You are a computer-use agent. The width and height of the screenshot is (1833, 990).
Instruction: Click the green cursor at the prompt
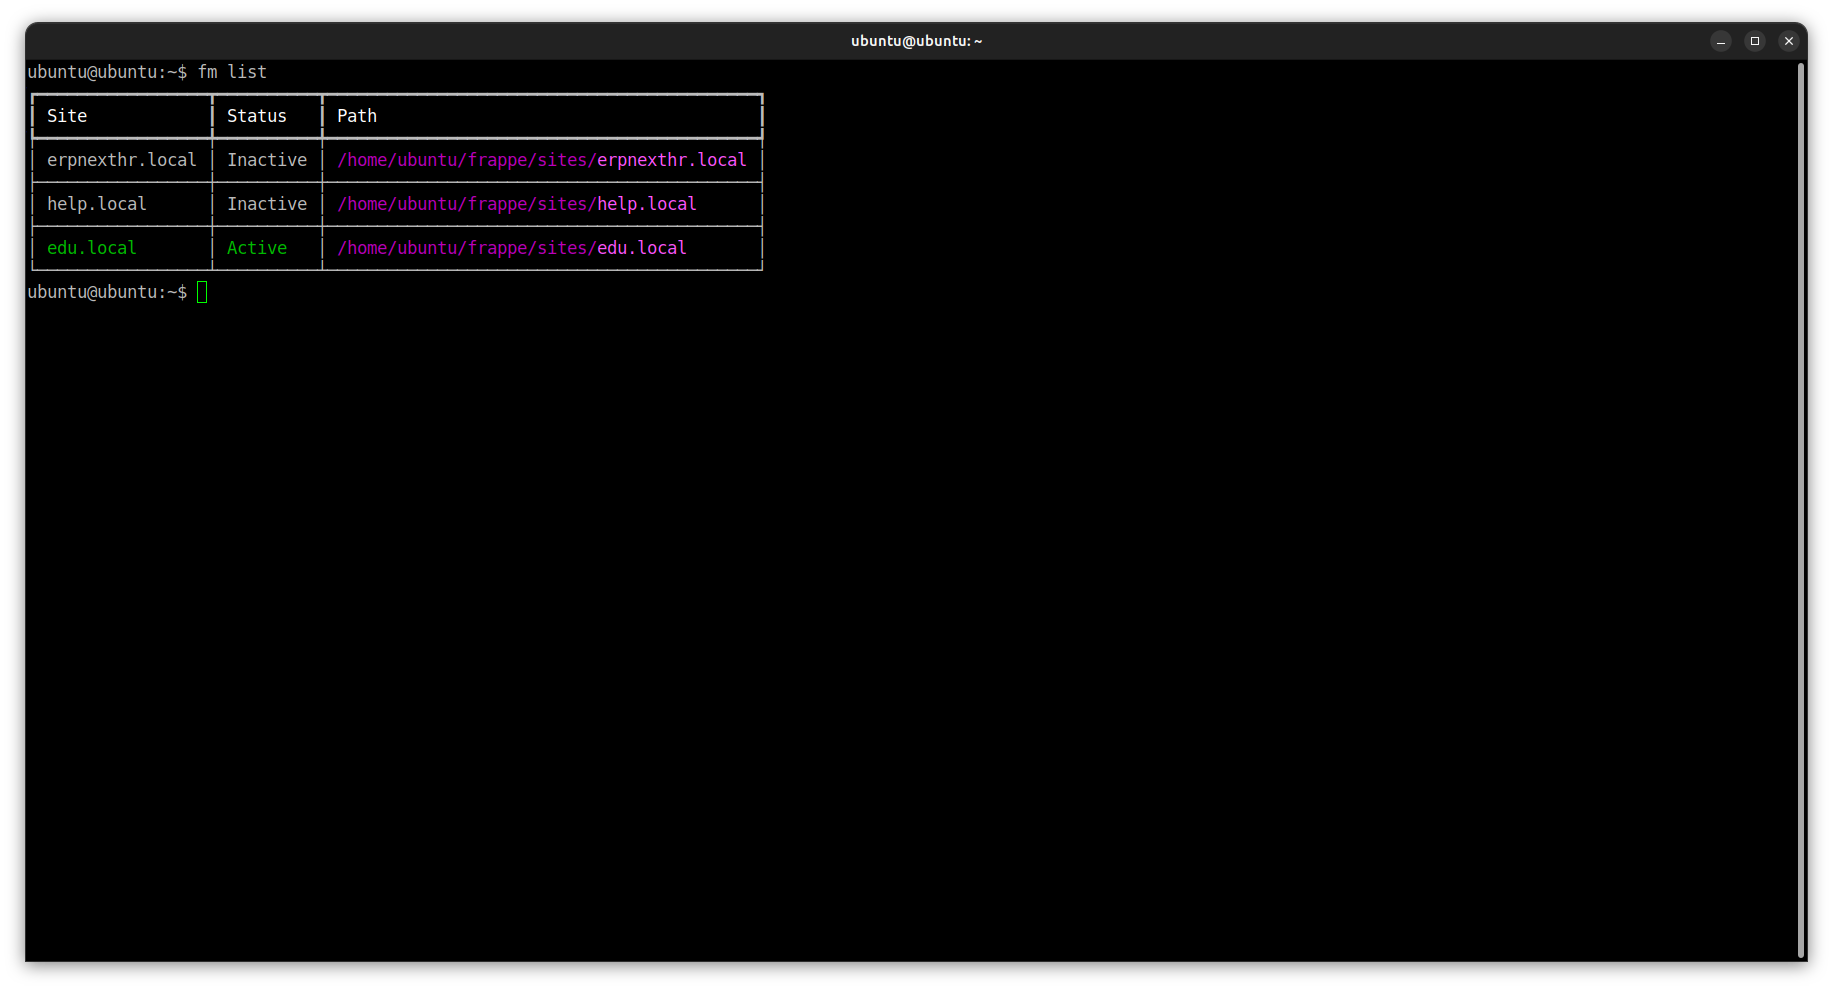(x=202, y=292)
